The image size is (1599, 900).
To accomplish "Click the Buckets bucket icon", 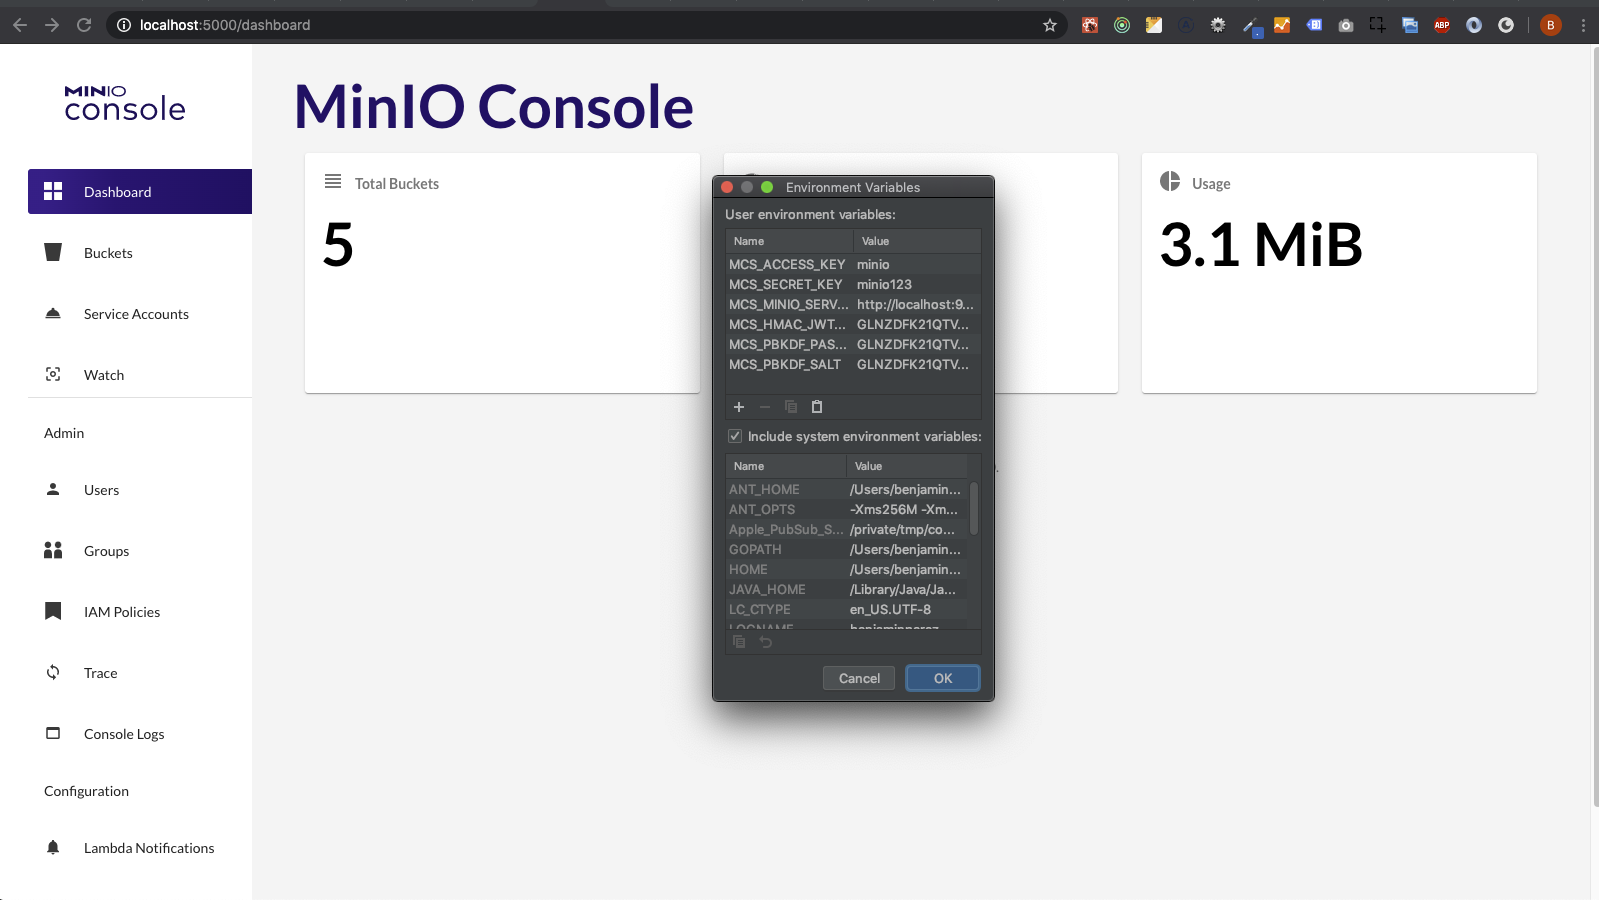I will click(x=53, y=252).
